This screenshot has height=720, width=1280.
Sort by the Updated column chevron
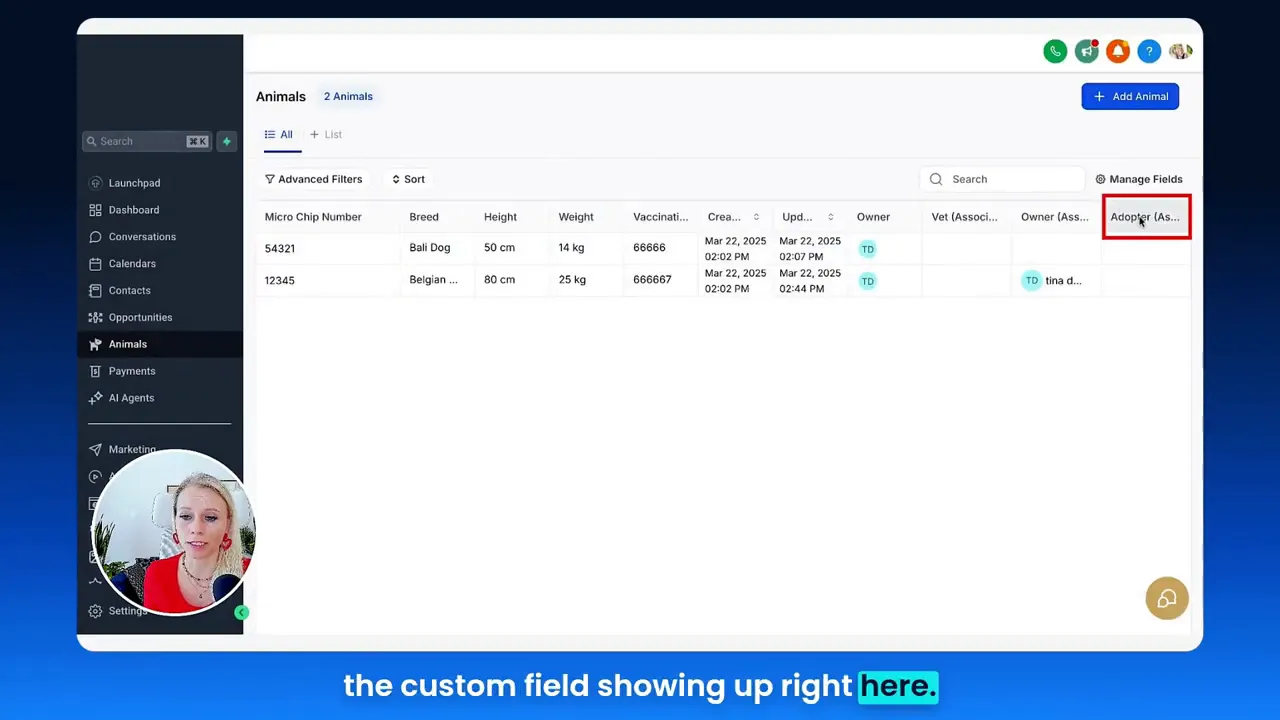tap(830, 216)
